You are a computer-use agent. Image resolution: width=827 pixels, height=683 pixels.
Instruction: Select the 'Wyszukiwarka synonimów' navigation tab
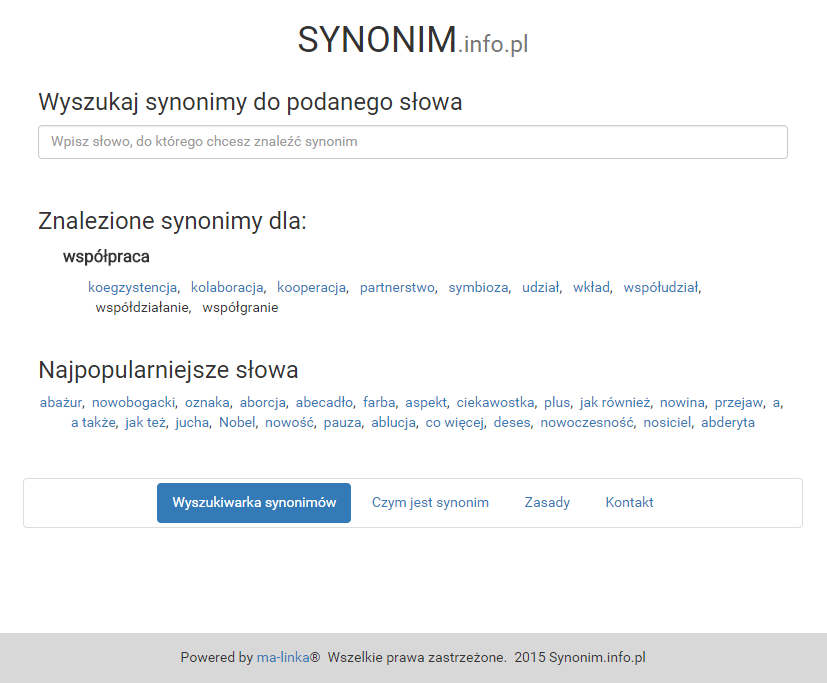tap(254, 503)
